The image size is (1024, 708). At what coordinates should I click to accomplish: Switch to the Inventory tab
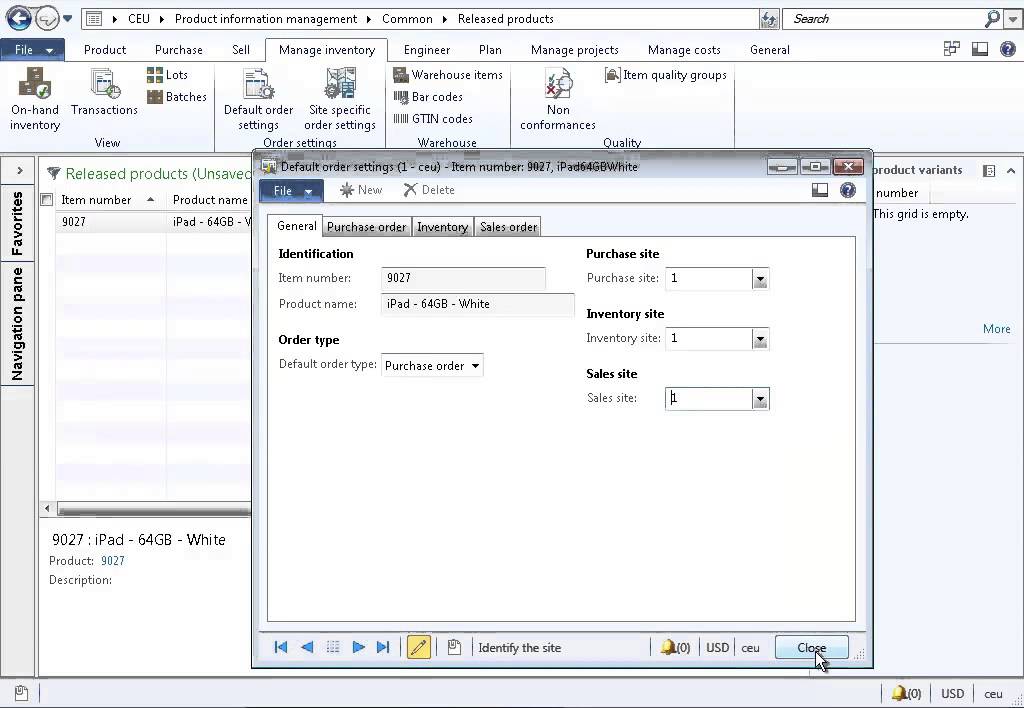pos(442,227)
